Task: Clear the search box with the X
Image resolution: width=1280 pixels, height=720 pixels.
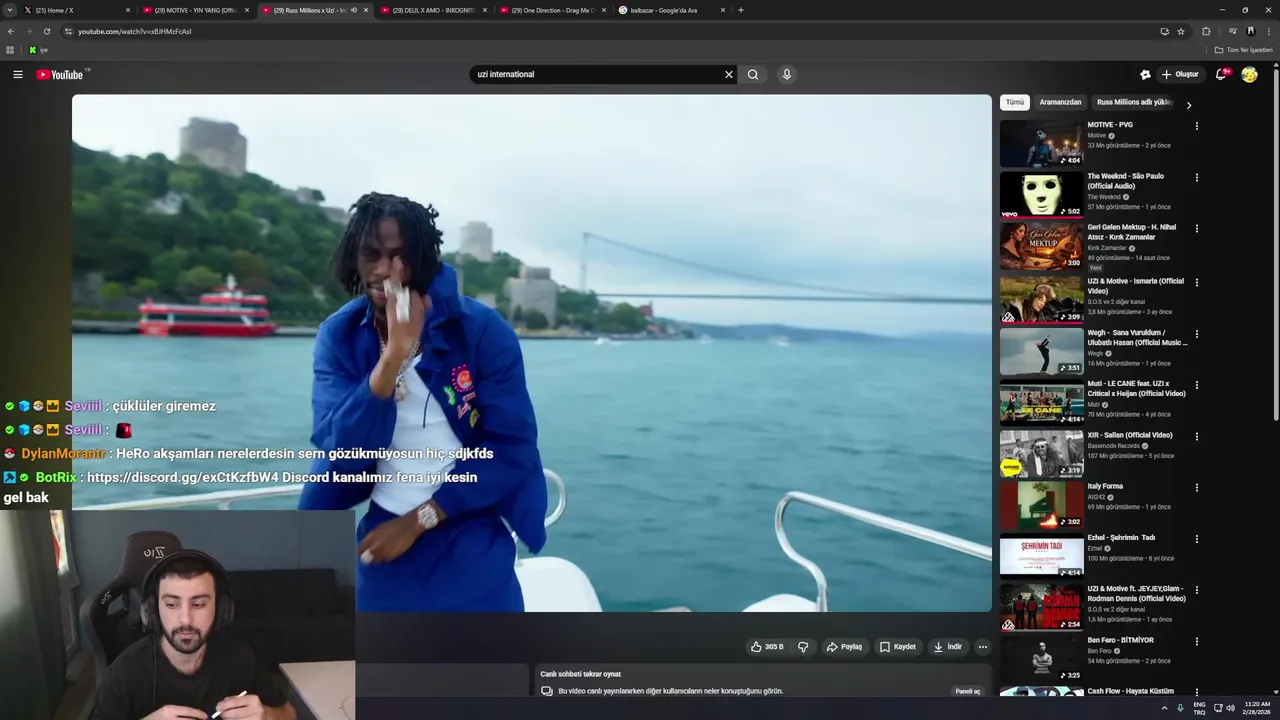Action: click(x=729, y=74)
